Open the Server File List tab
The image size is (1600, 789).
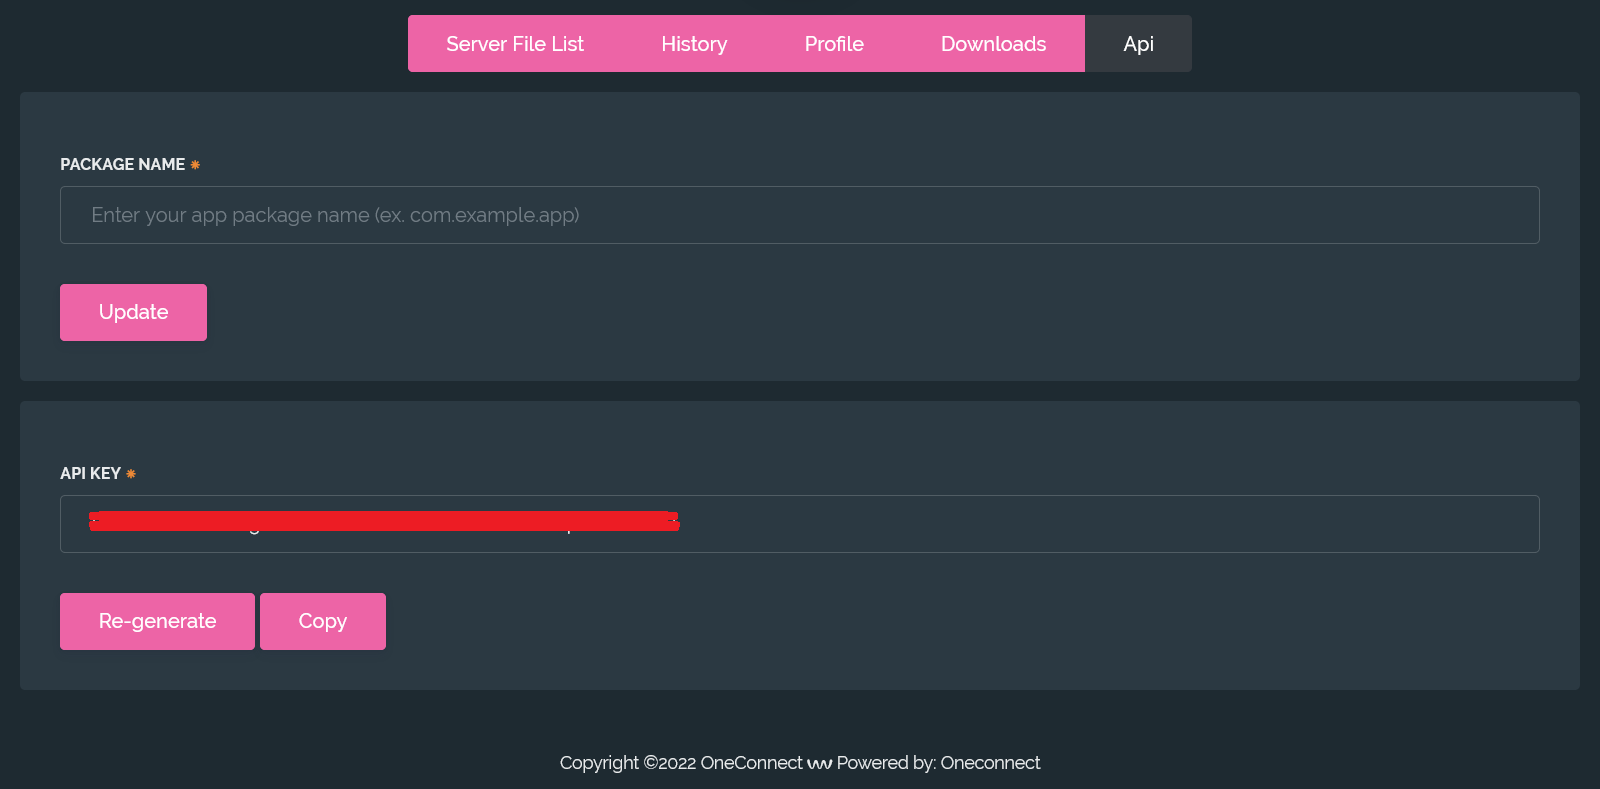tap(515, 44)
